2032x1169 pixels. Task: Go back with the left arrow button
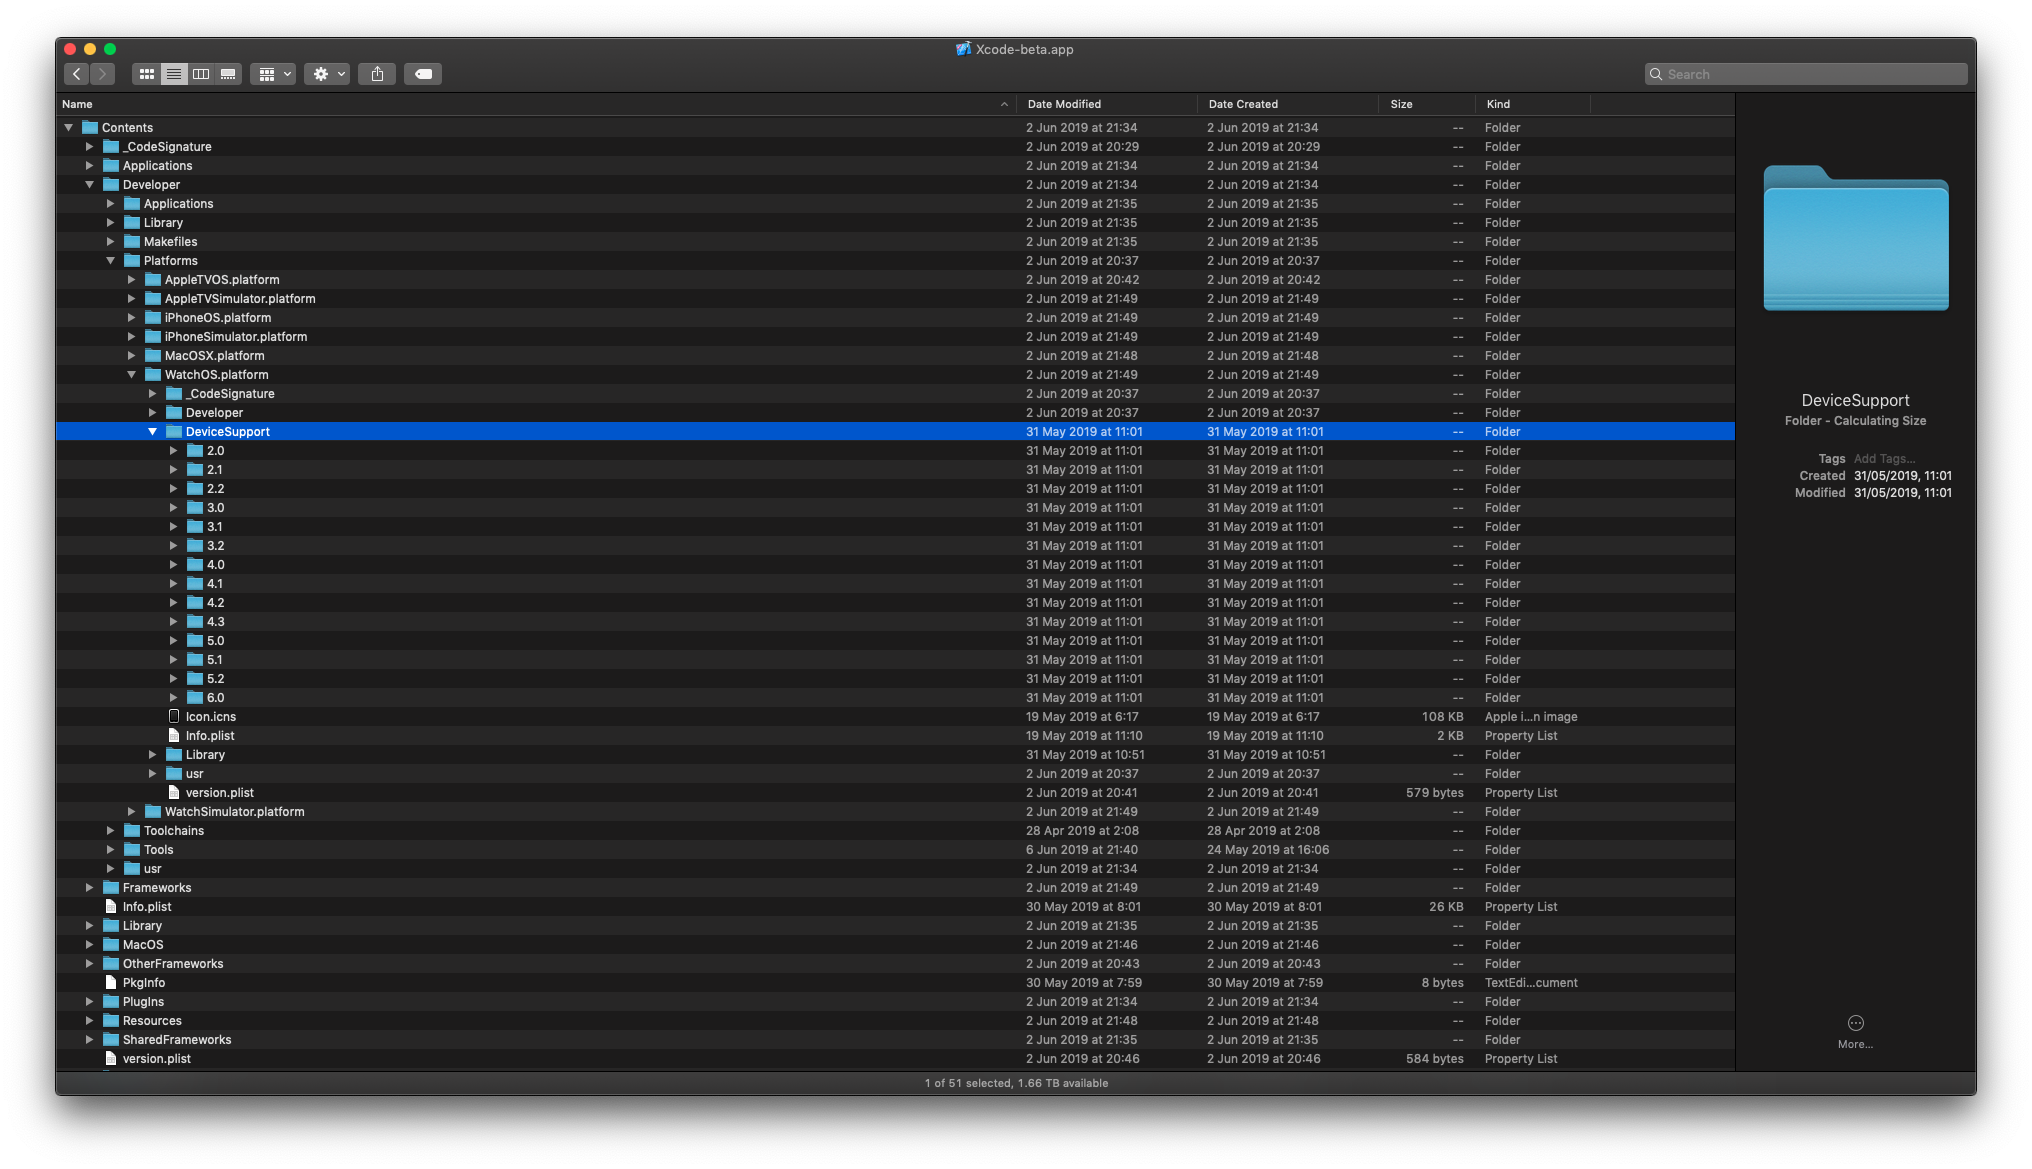[x=77, y=74]
